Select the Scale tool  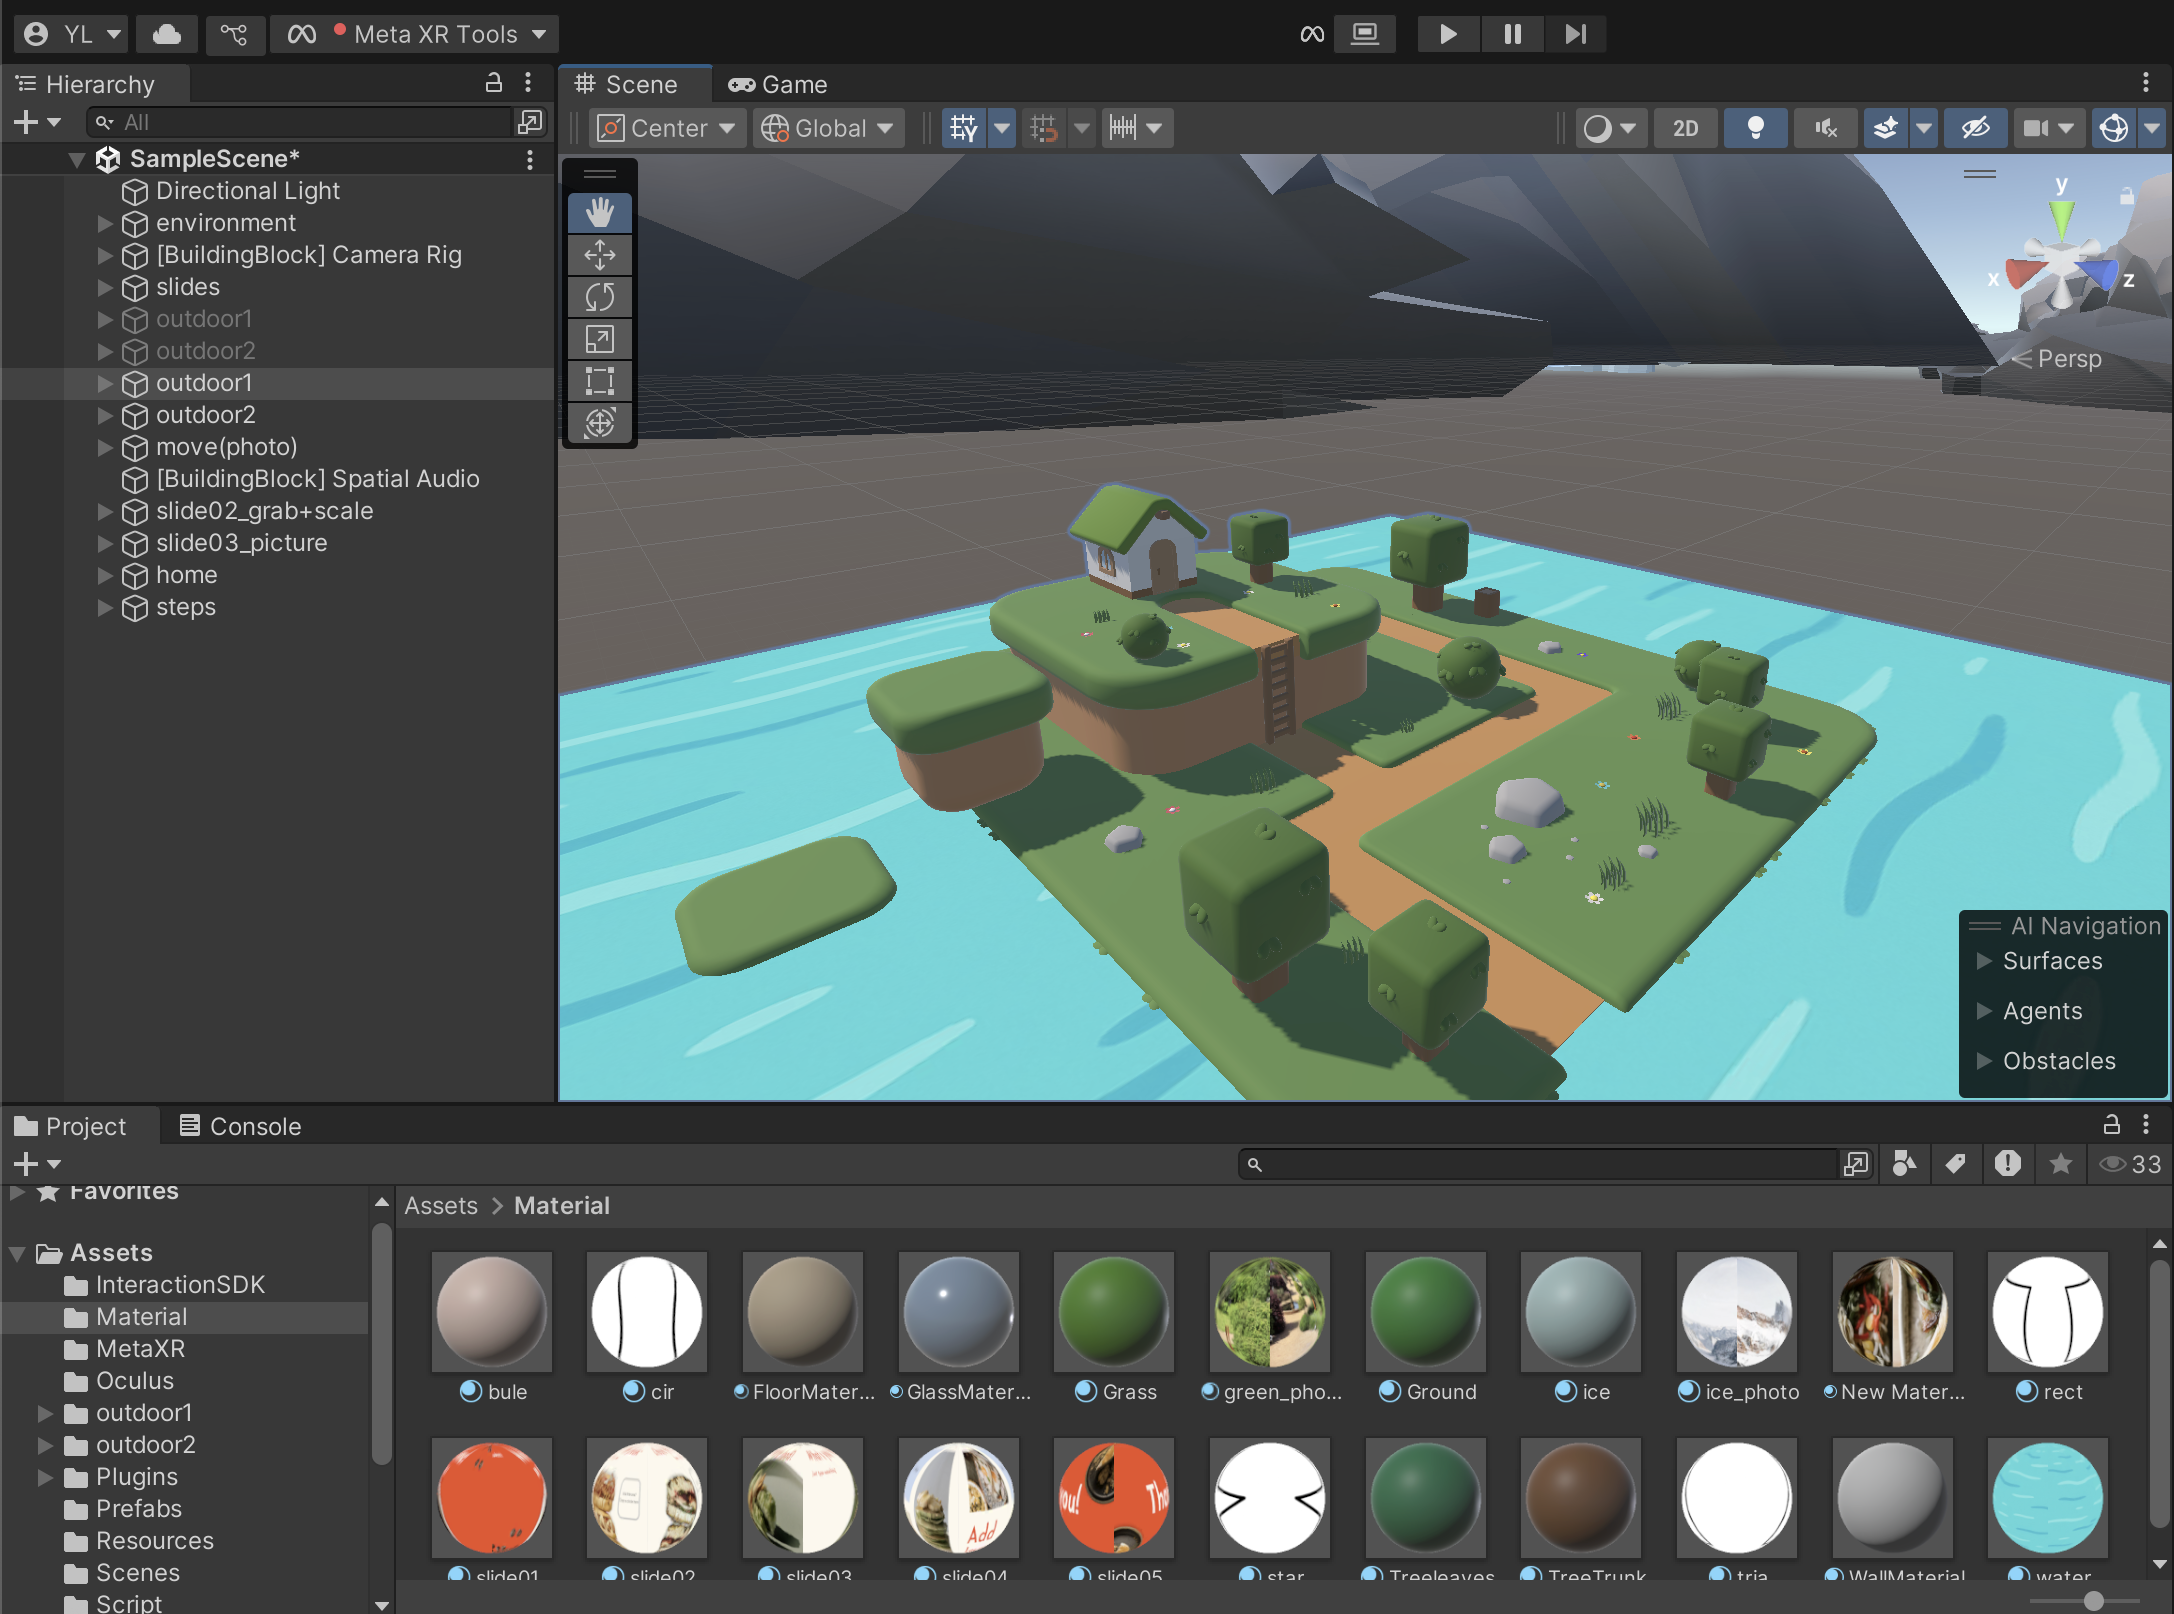[x=599, y=339]
